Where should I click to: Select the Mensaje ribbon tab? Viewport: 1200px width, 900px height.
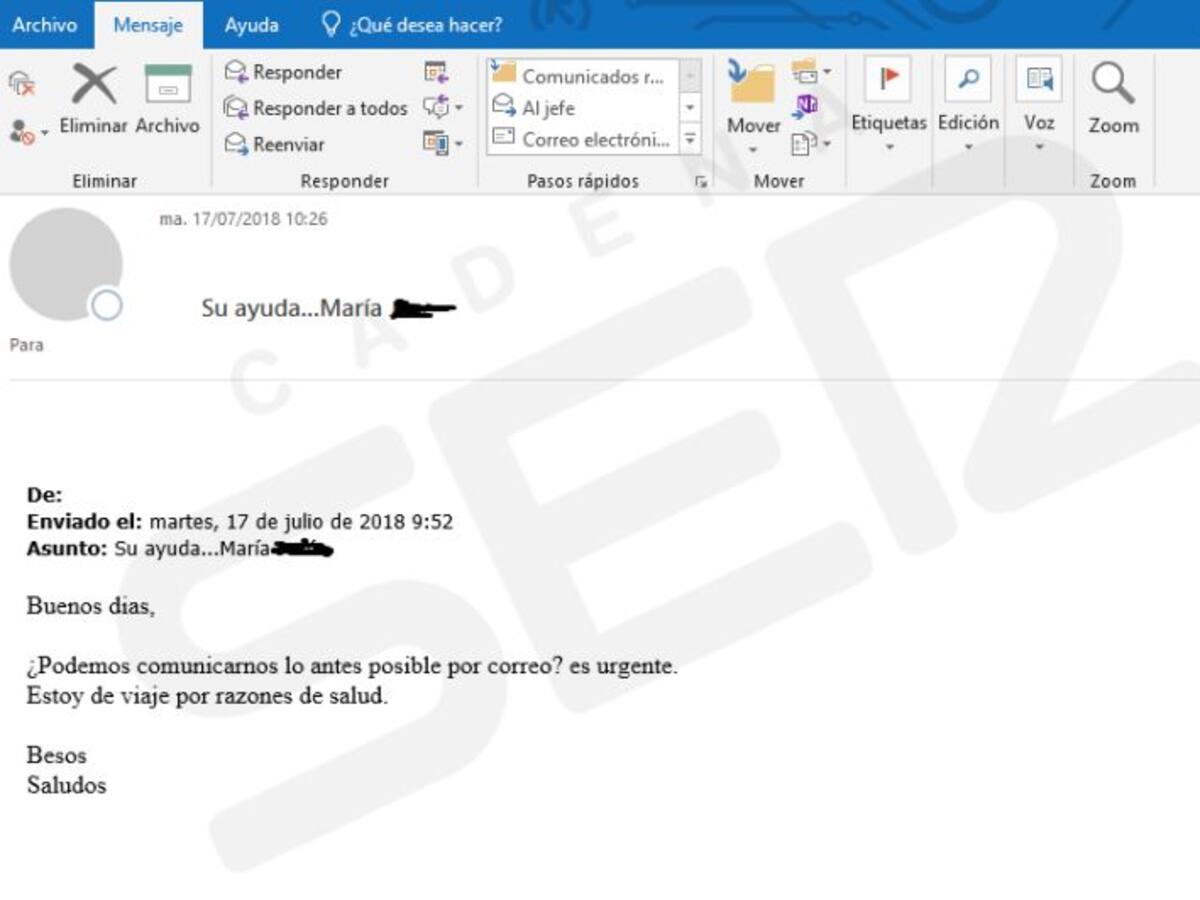[148, 26]
